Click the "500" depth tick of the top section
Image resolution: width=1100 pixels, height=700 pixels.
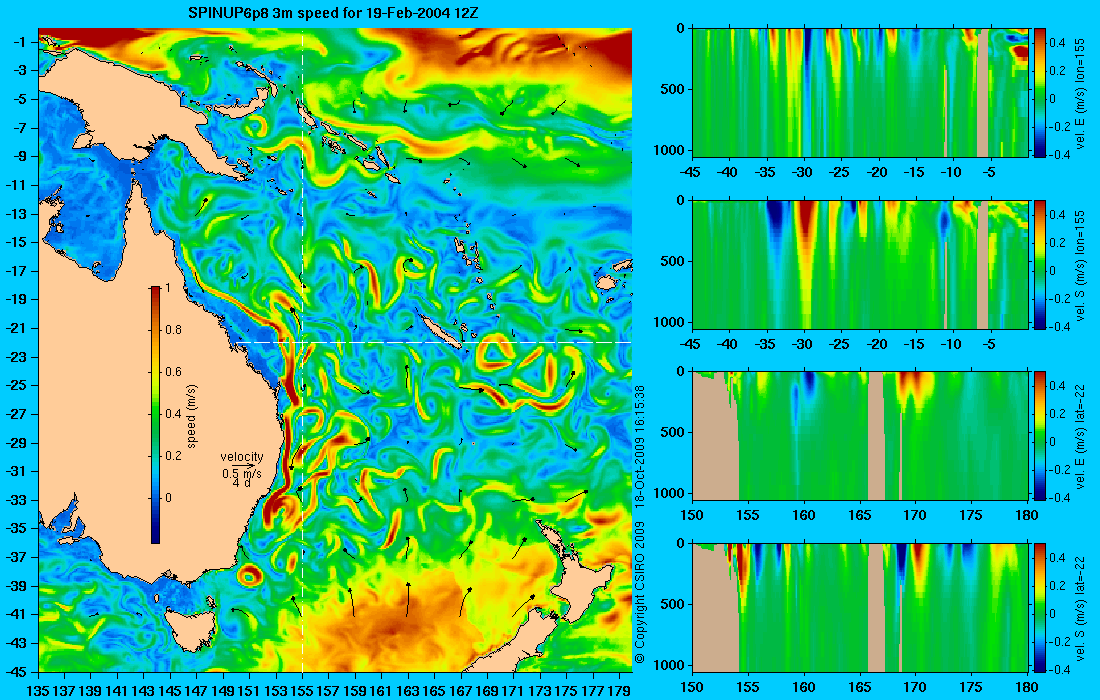(673, 89)
